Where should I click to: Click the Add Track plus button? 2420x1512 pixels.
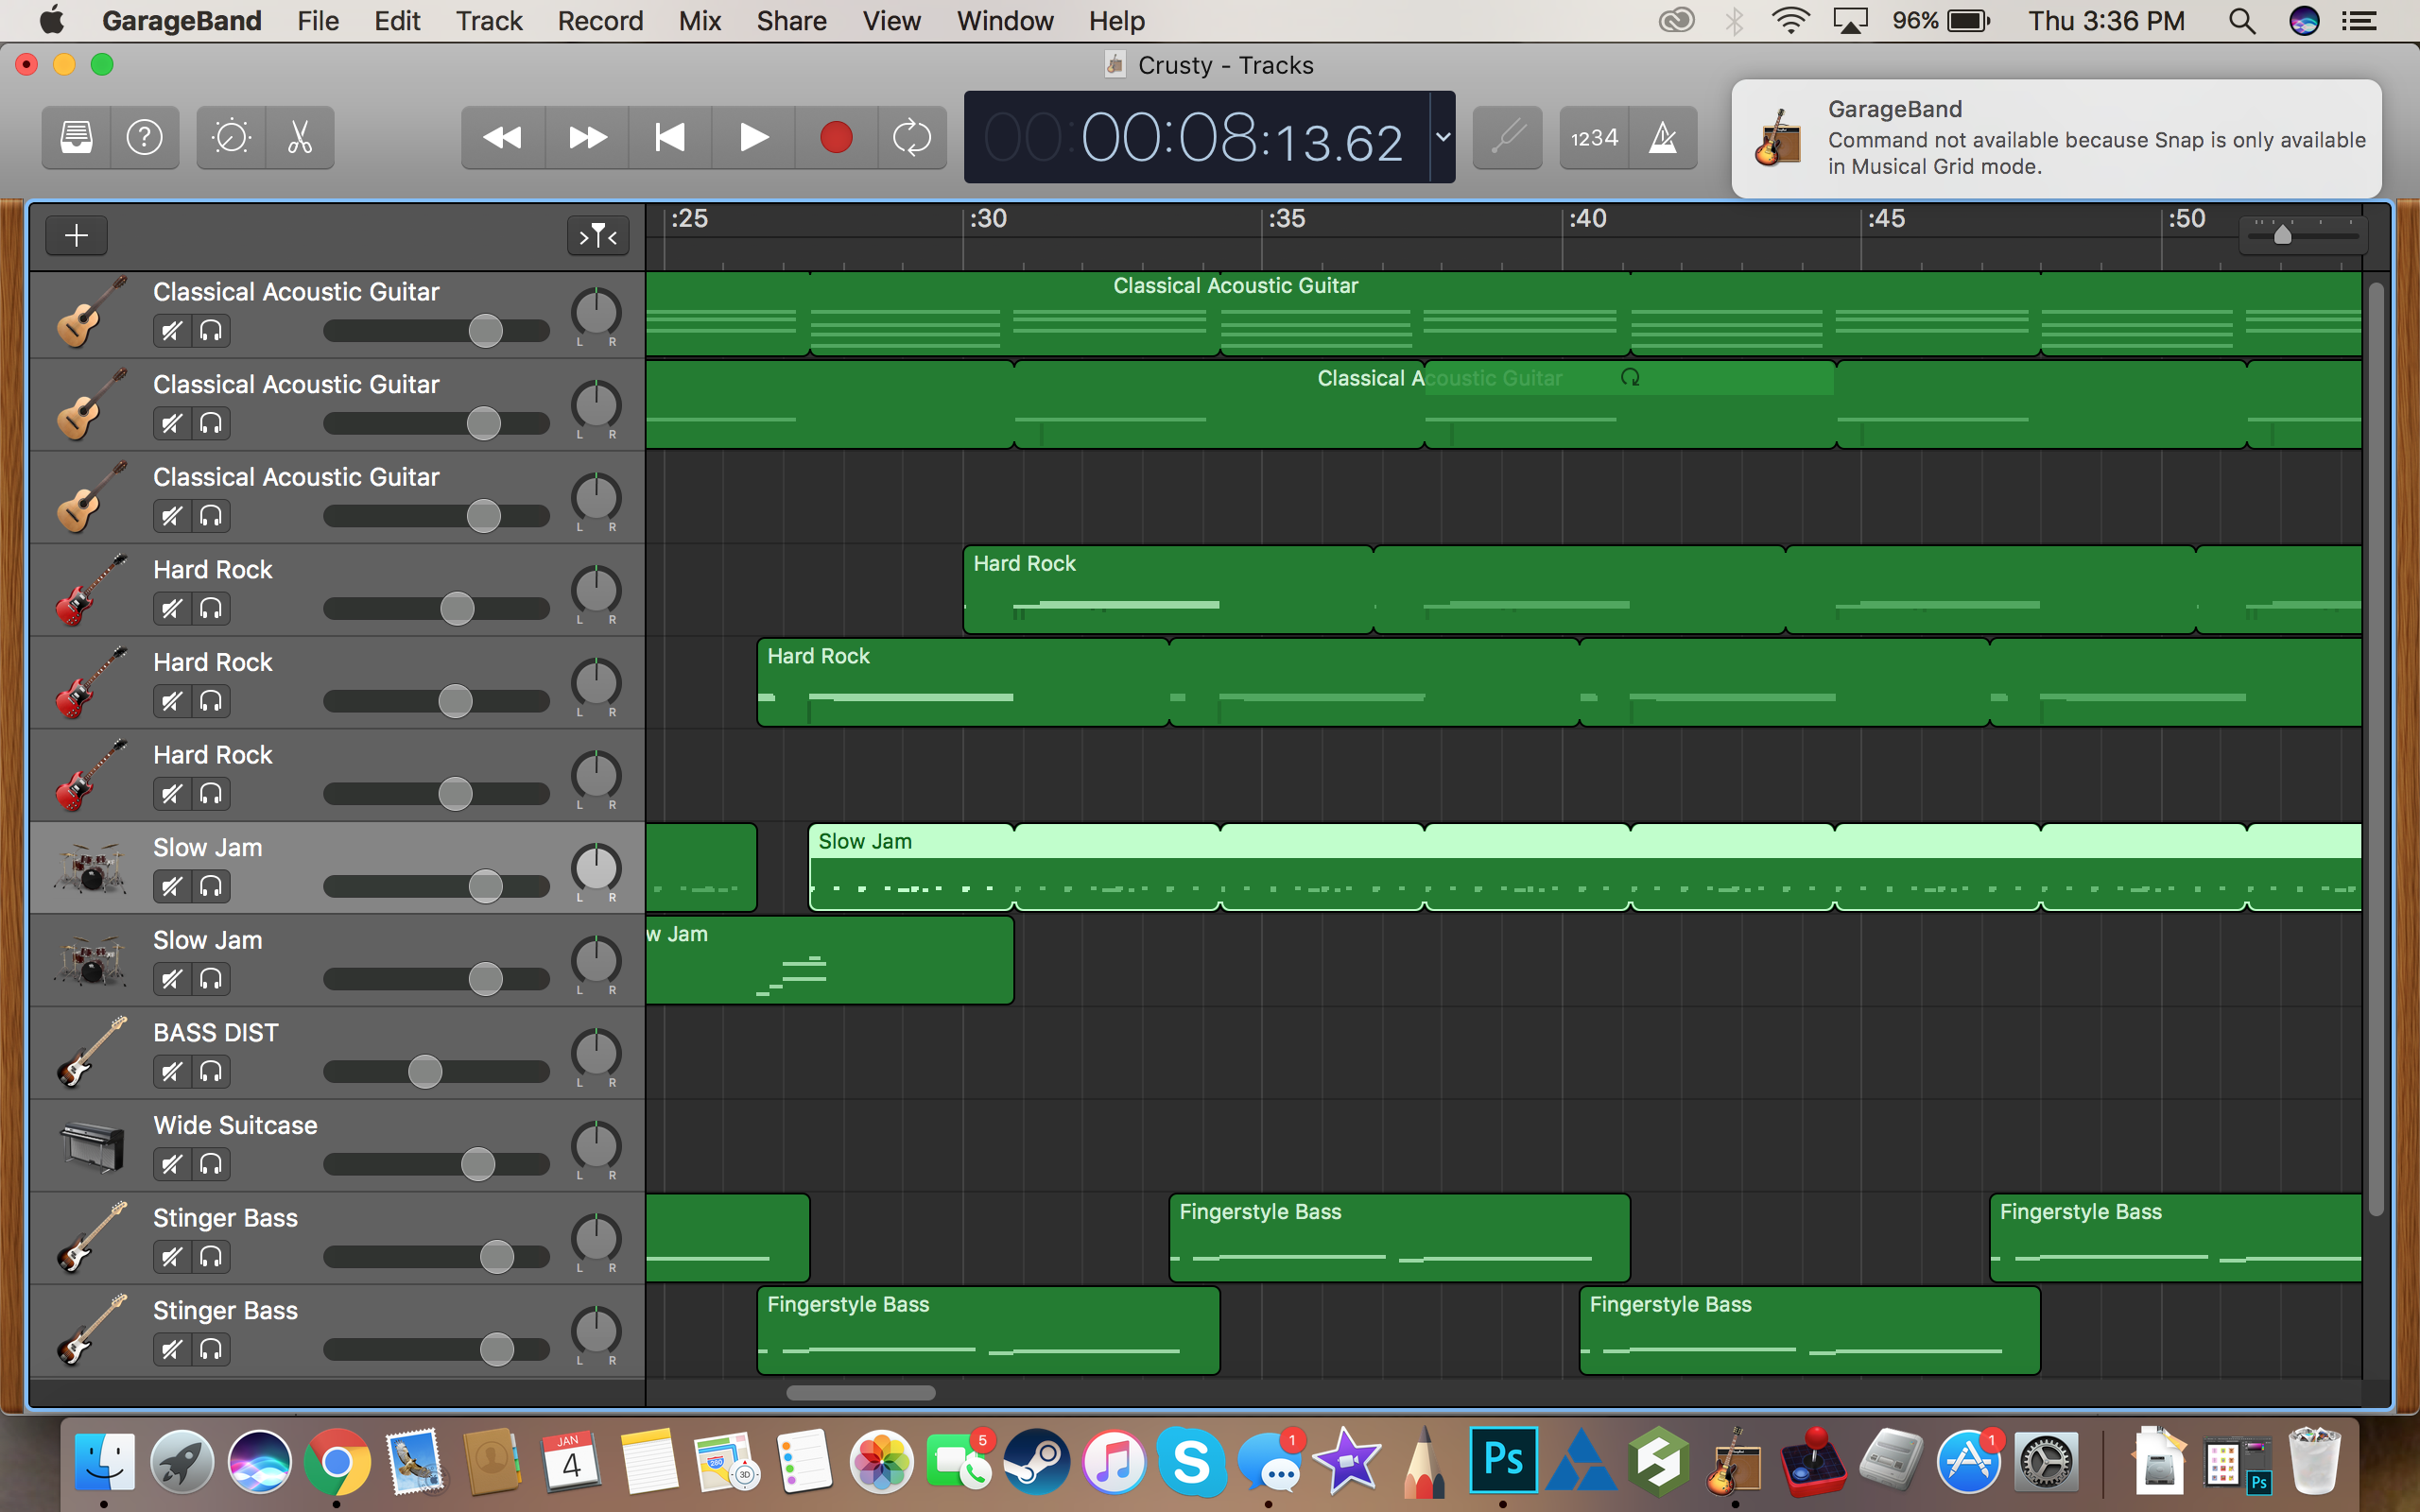coord(76,236)
